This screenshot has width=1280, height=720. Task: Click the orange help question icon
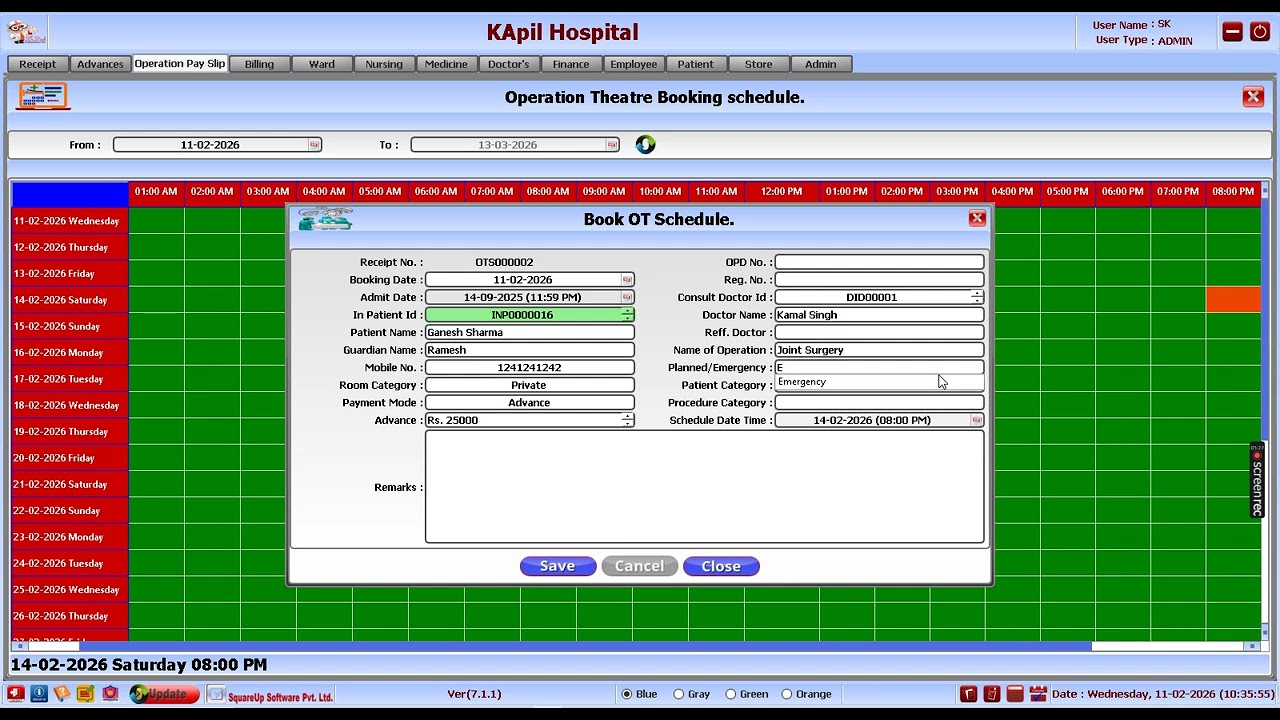pos(62,694)
